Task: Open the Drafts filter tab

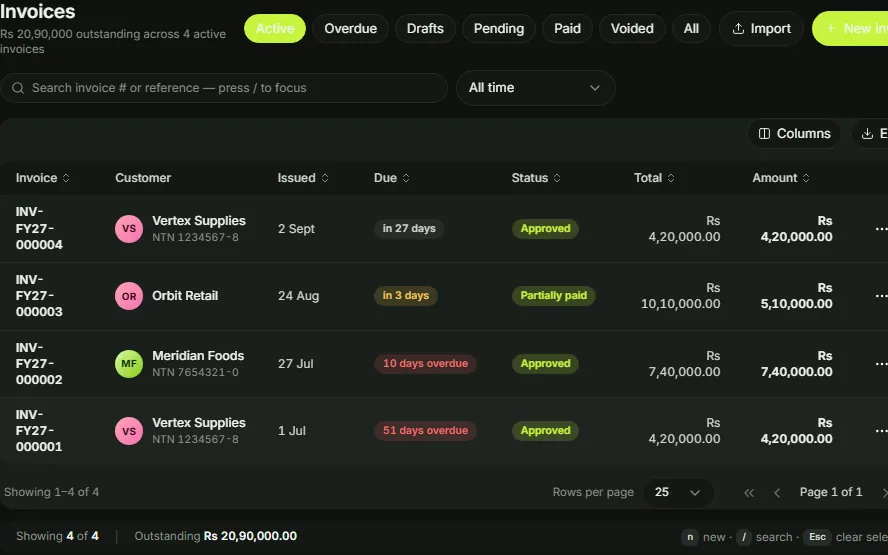Action: point(425,28)
